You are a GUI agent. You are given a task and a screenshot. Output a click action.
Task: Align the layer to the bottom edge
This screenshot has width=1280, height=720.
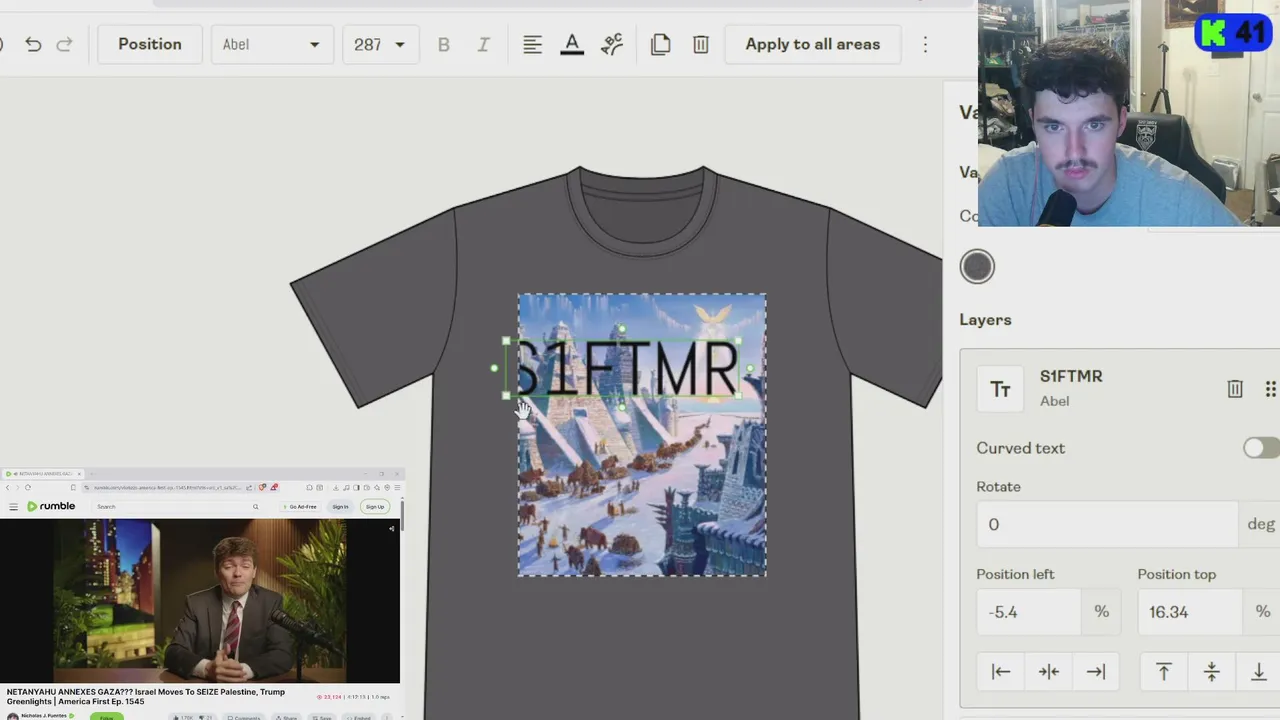[1259, 672]
